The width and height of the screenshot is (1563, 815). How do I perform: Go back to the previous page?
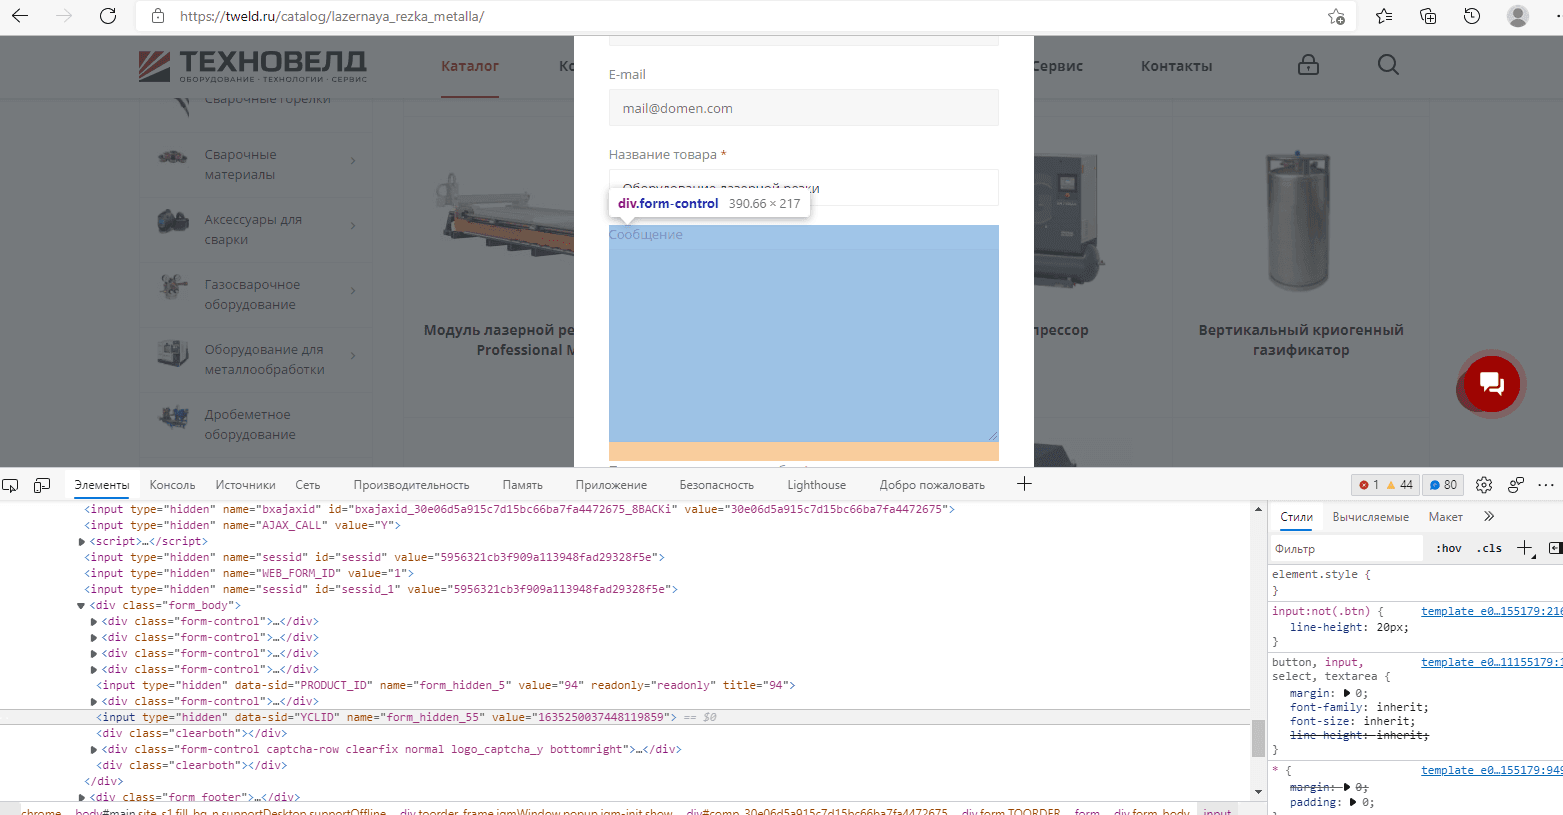point(20,16)
